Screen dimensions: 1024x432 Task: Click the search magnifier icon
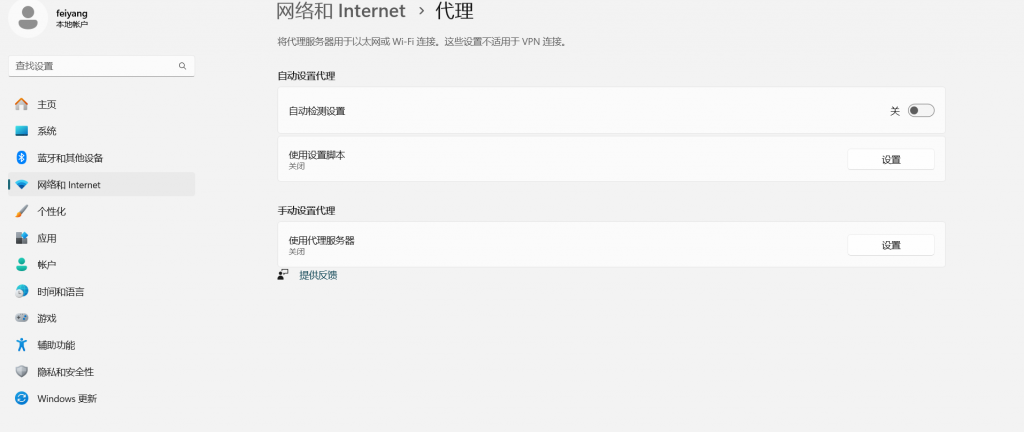182,66
